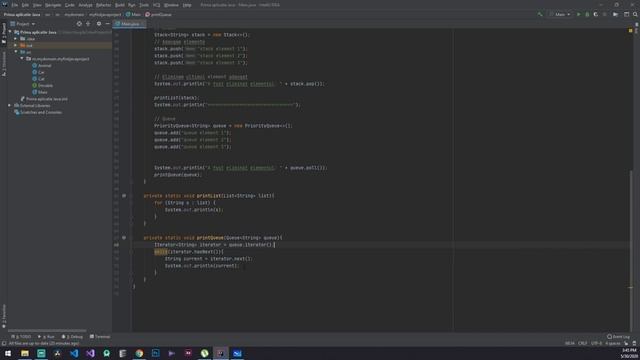This screenshot has width=640, height=360.
Task: Start debugging with the bug icon
Action: click(587, 14)
